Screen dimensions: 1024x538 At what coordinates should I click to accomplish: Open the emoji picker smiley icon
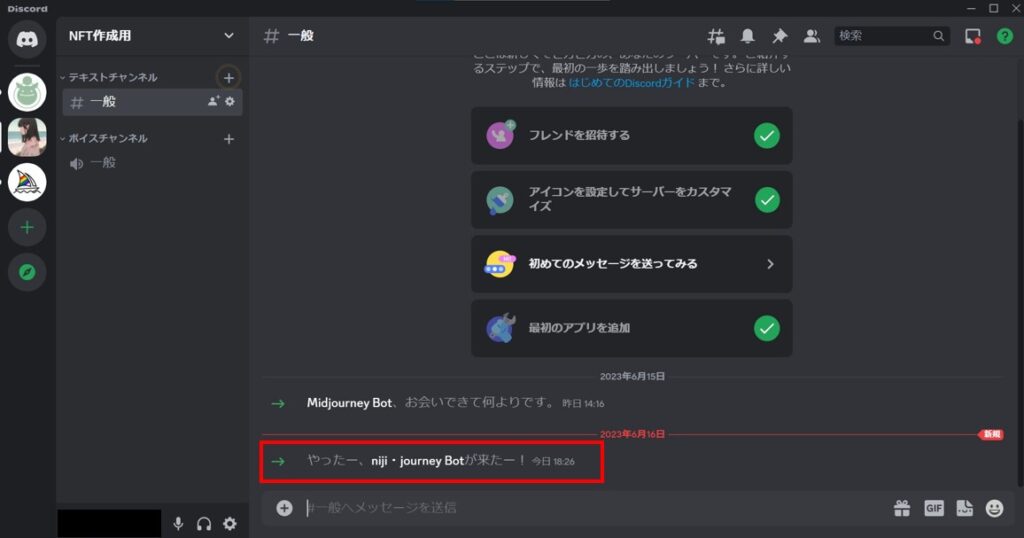(x=995, y=508)
